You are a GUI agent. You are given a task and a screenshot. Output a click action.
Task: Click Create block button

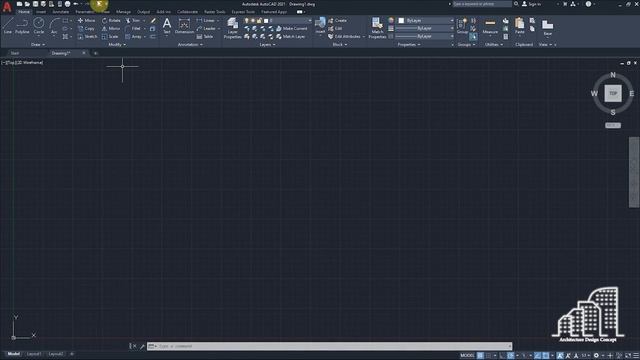pyautogui.click(x=338, y=20)
